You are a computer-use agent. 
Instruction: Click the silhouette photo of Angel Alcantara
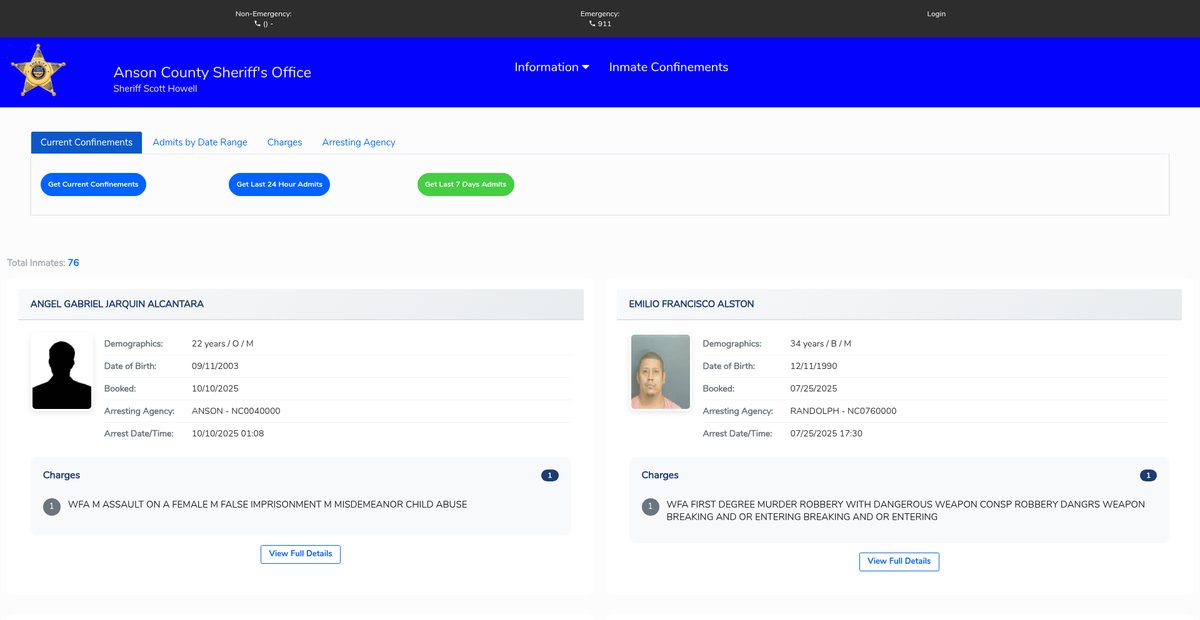62,373
